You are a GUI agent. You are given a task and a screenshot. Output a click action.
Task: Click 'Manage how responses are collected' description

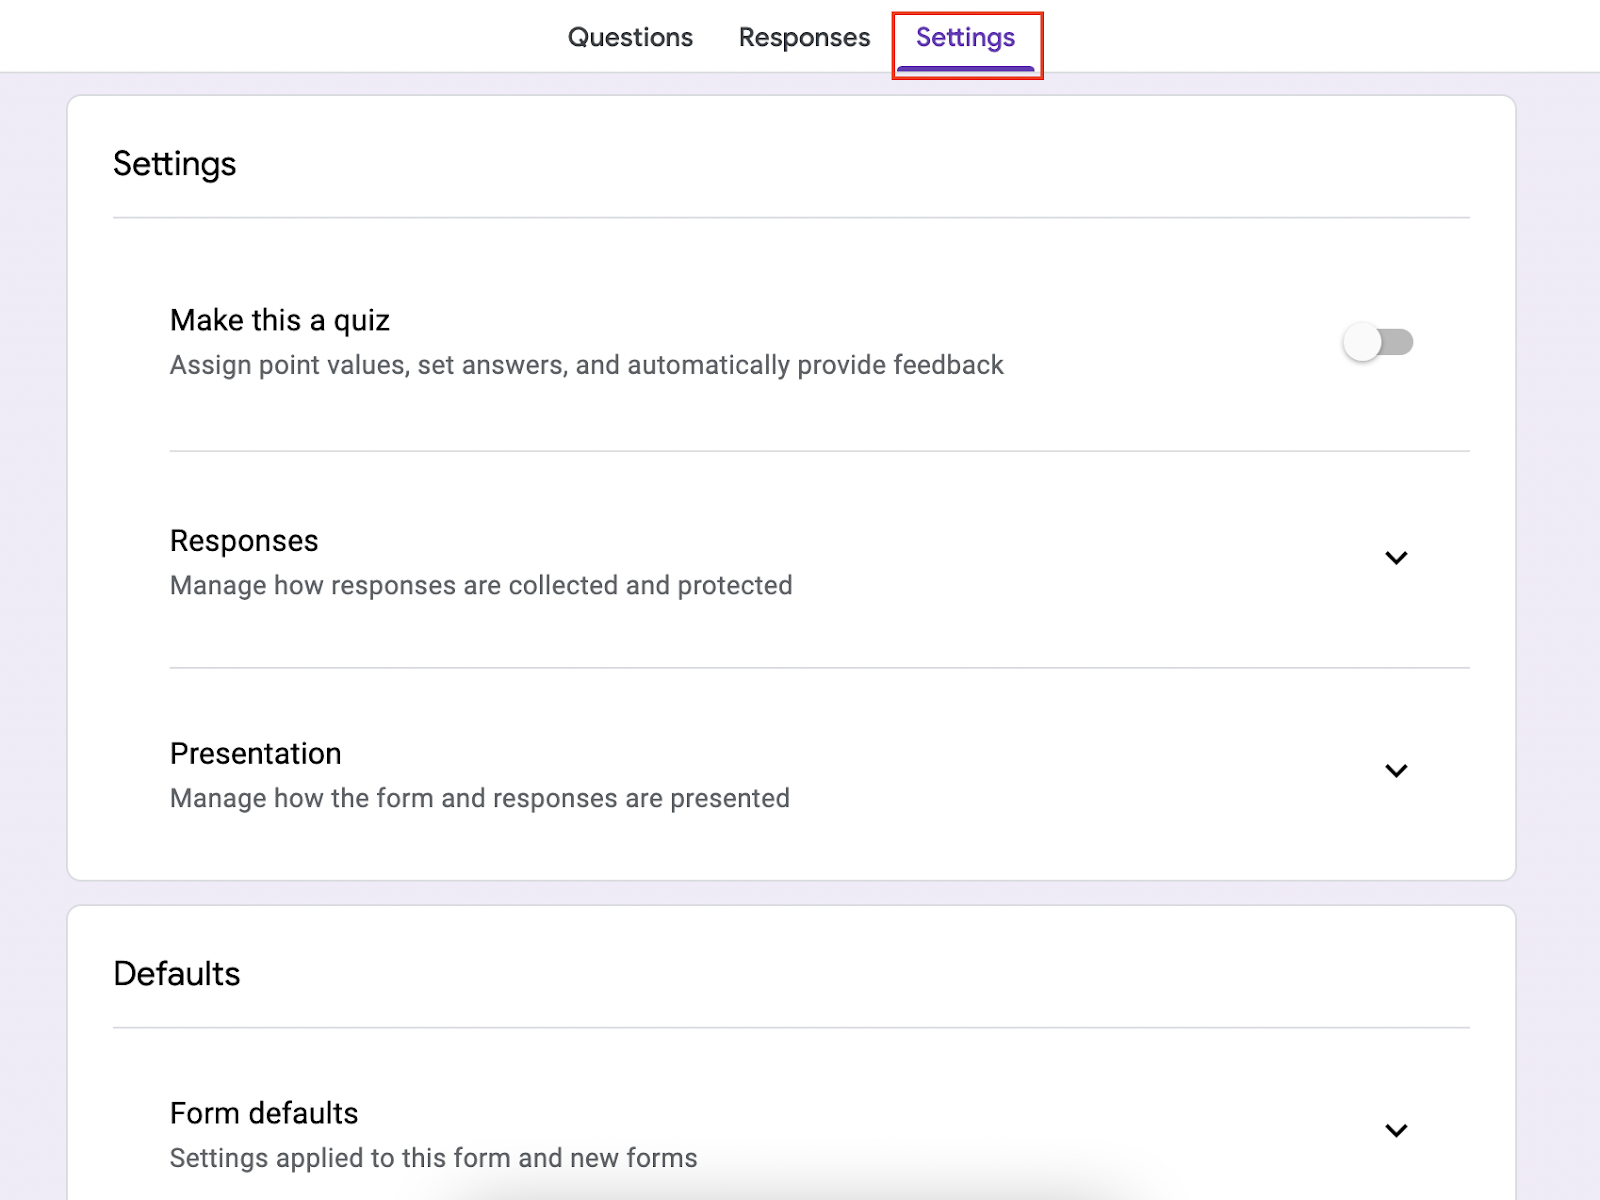[x=481, y=586]
